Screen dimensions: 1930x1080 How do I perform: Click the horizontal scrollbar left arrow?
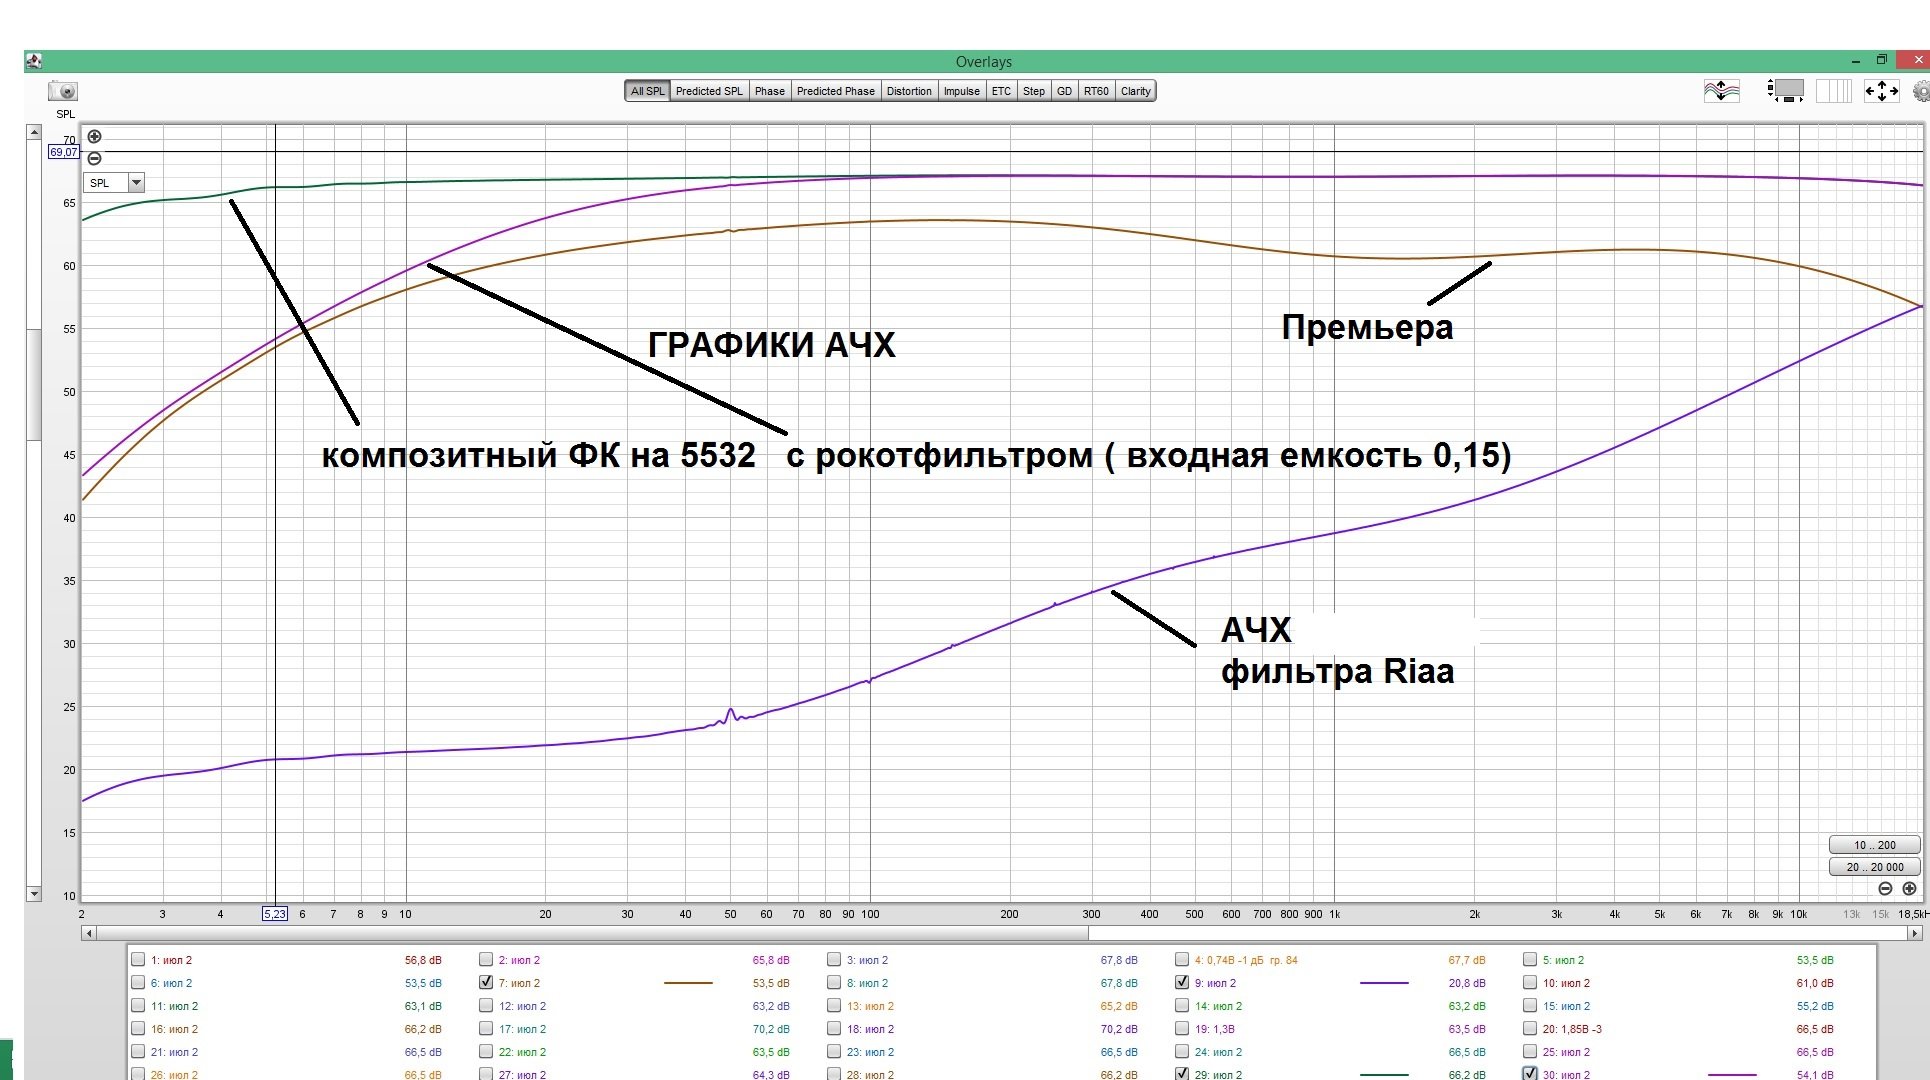89,933
